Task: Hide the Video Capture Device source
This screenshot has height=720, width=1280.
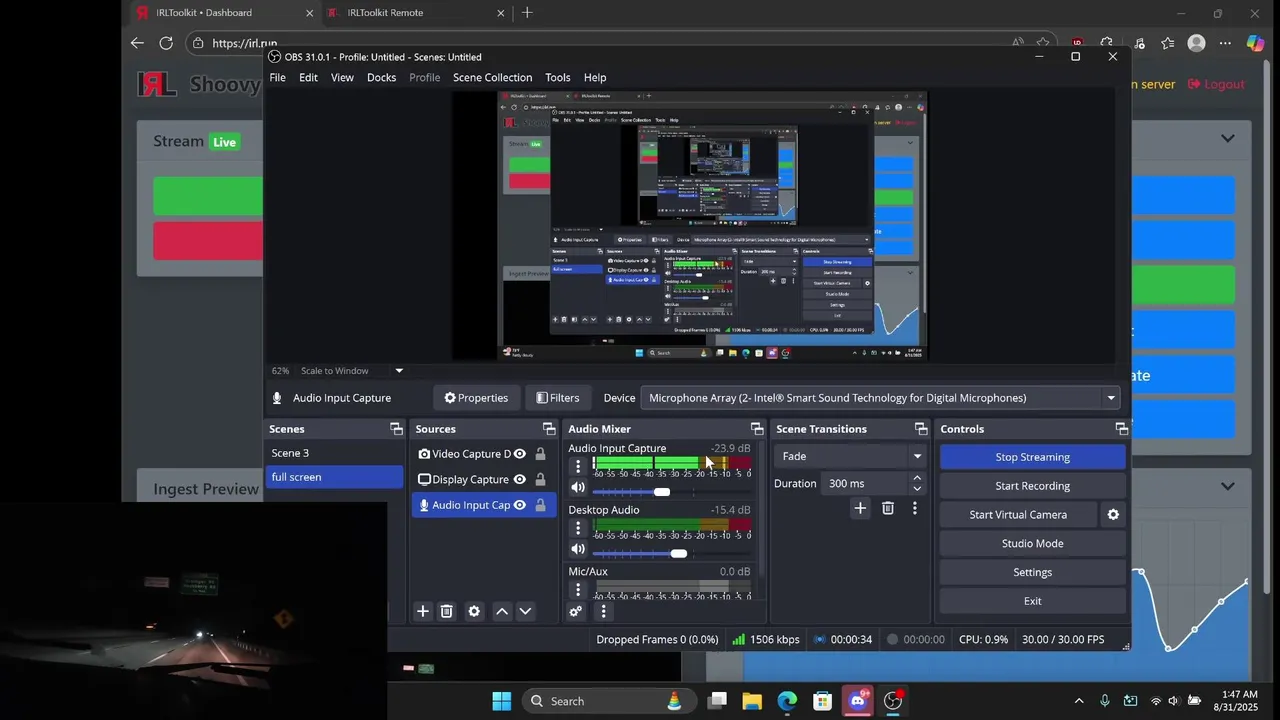Action: pyautogui.click(x=520, y=454)
